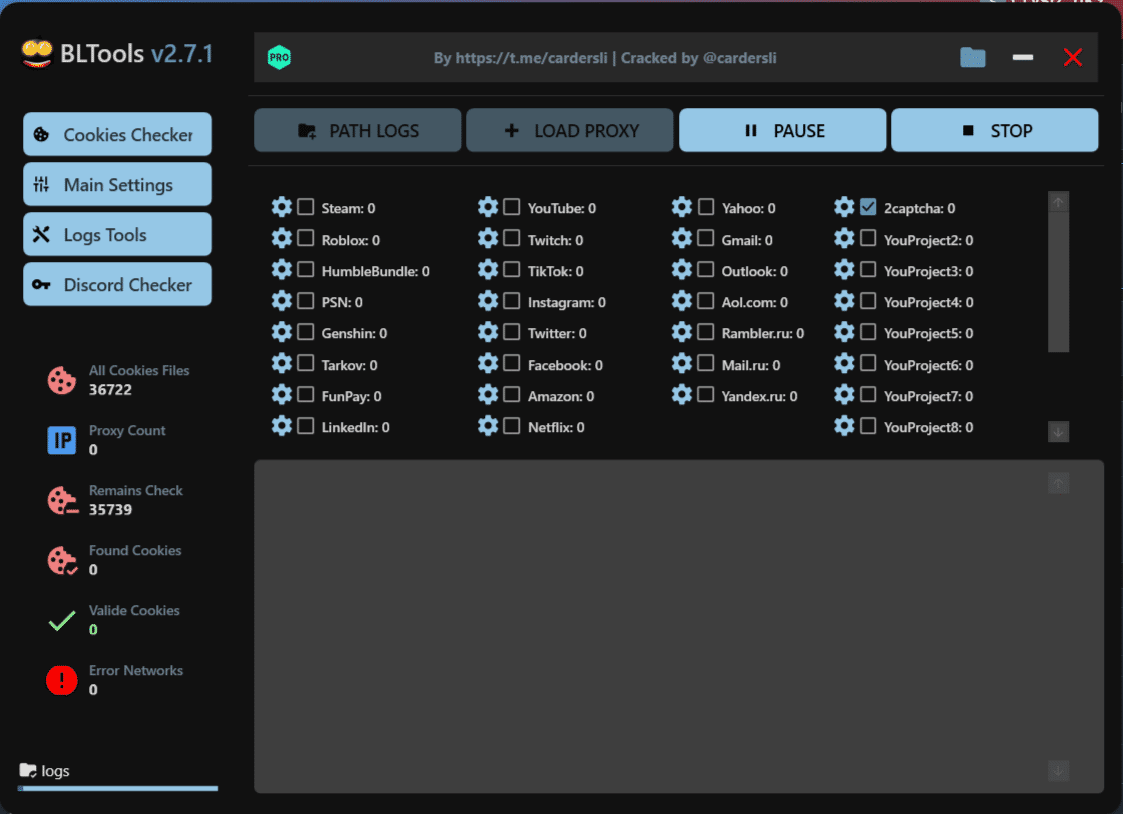The width and height of the screenshot is (1123, 814).
Task: Click the LOAD PROXY button
Action: pos(570,131)
